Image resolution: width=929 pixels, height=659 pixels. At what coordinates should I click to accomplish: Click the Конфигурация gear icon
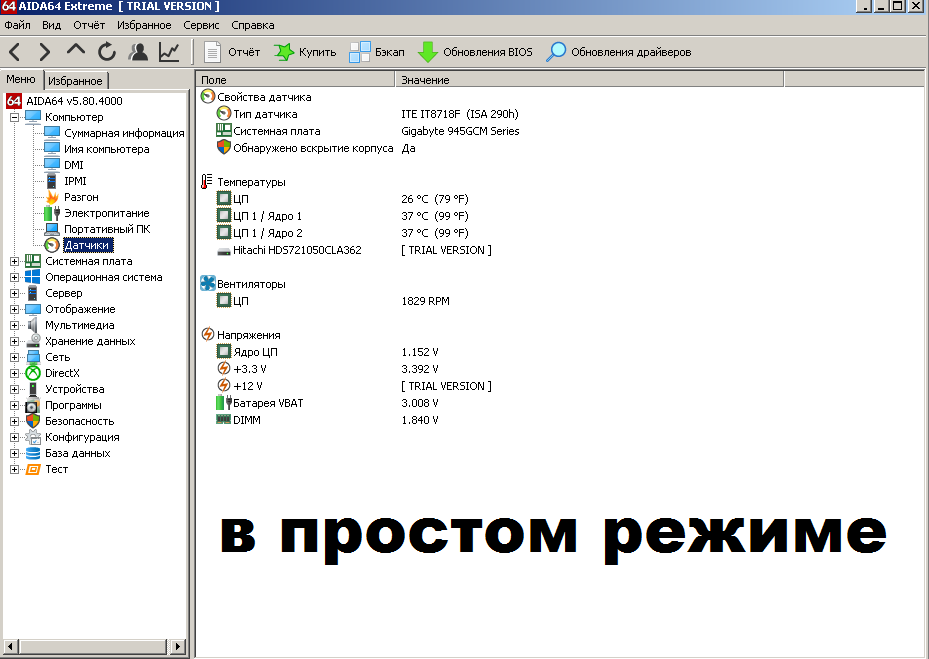33,437
